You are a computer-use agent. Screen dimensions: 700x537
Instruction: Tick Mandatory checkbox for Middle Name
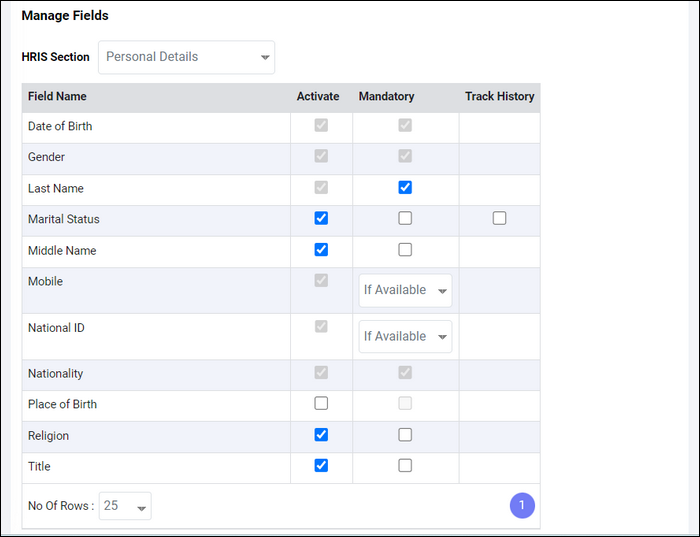[405, 250]
